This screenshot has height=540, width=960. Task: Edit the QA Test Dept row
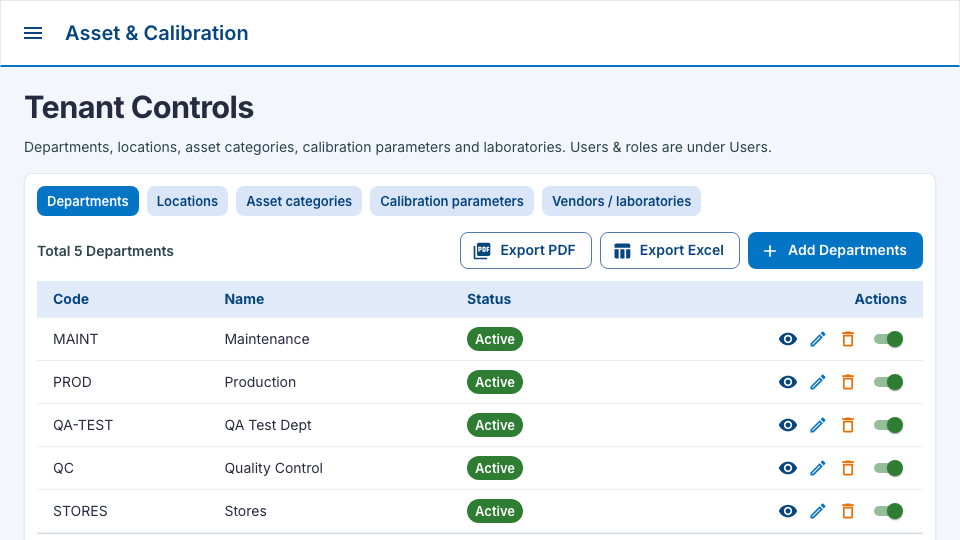pos(818,425)
